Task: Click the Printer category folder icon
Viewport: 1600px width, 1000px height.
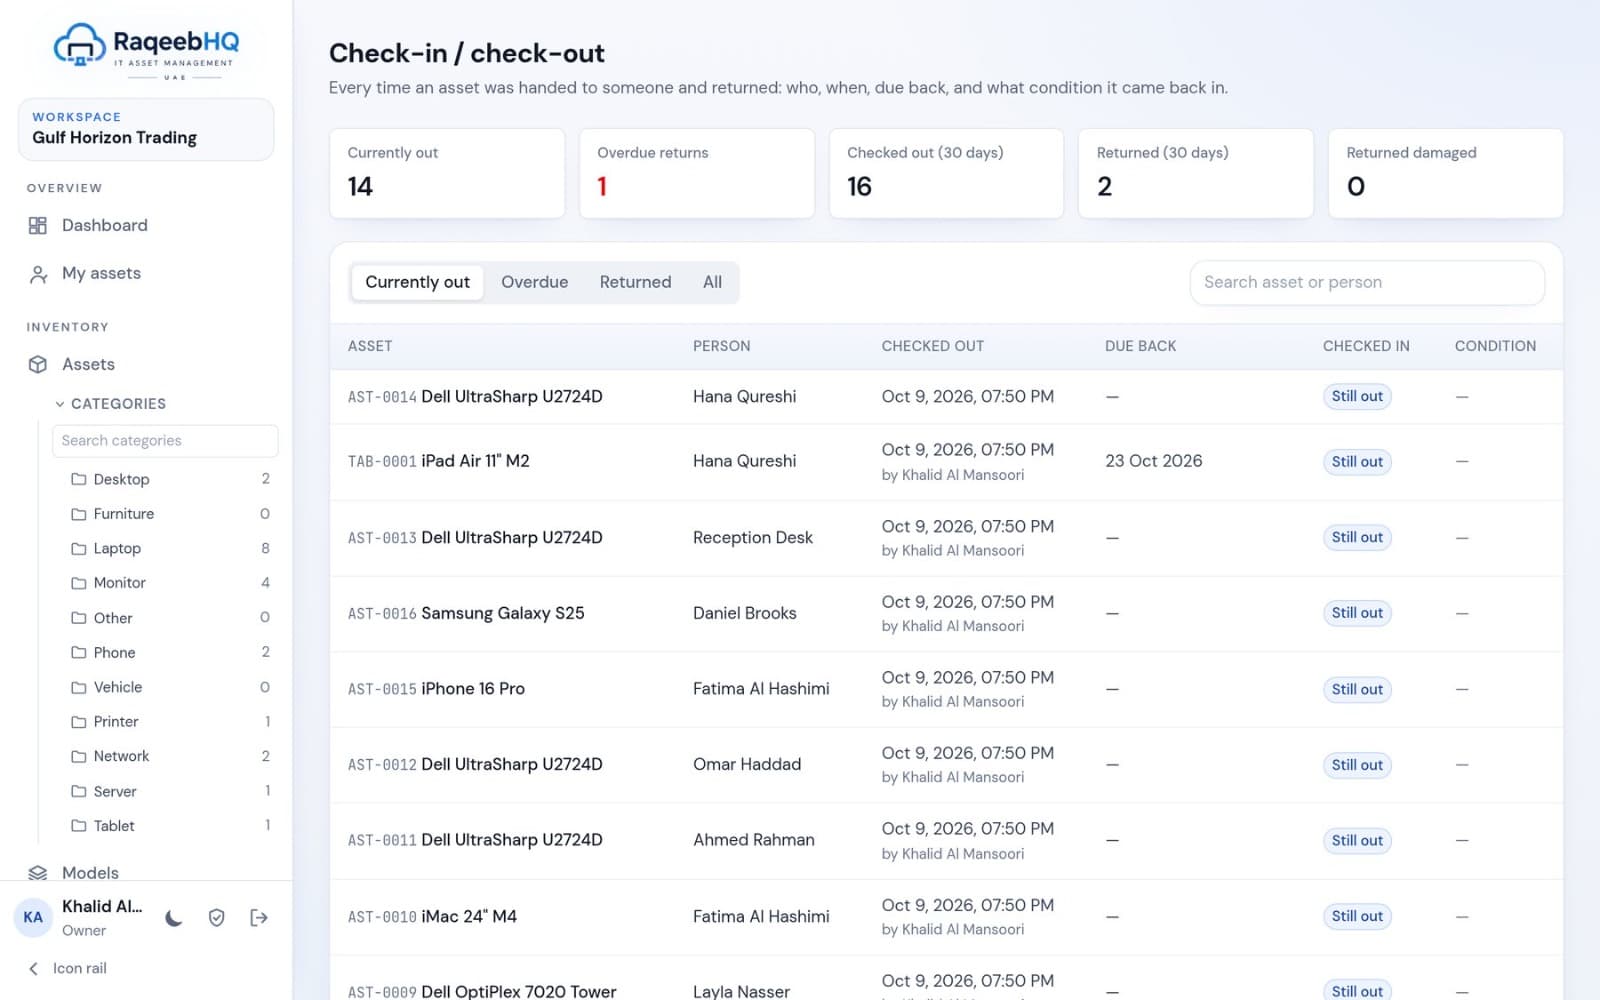Action: pyautogui.click(x=79, y=722)
